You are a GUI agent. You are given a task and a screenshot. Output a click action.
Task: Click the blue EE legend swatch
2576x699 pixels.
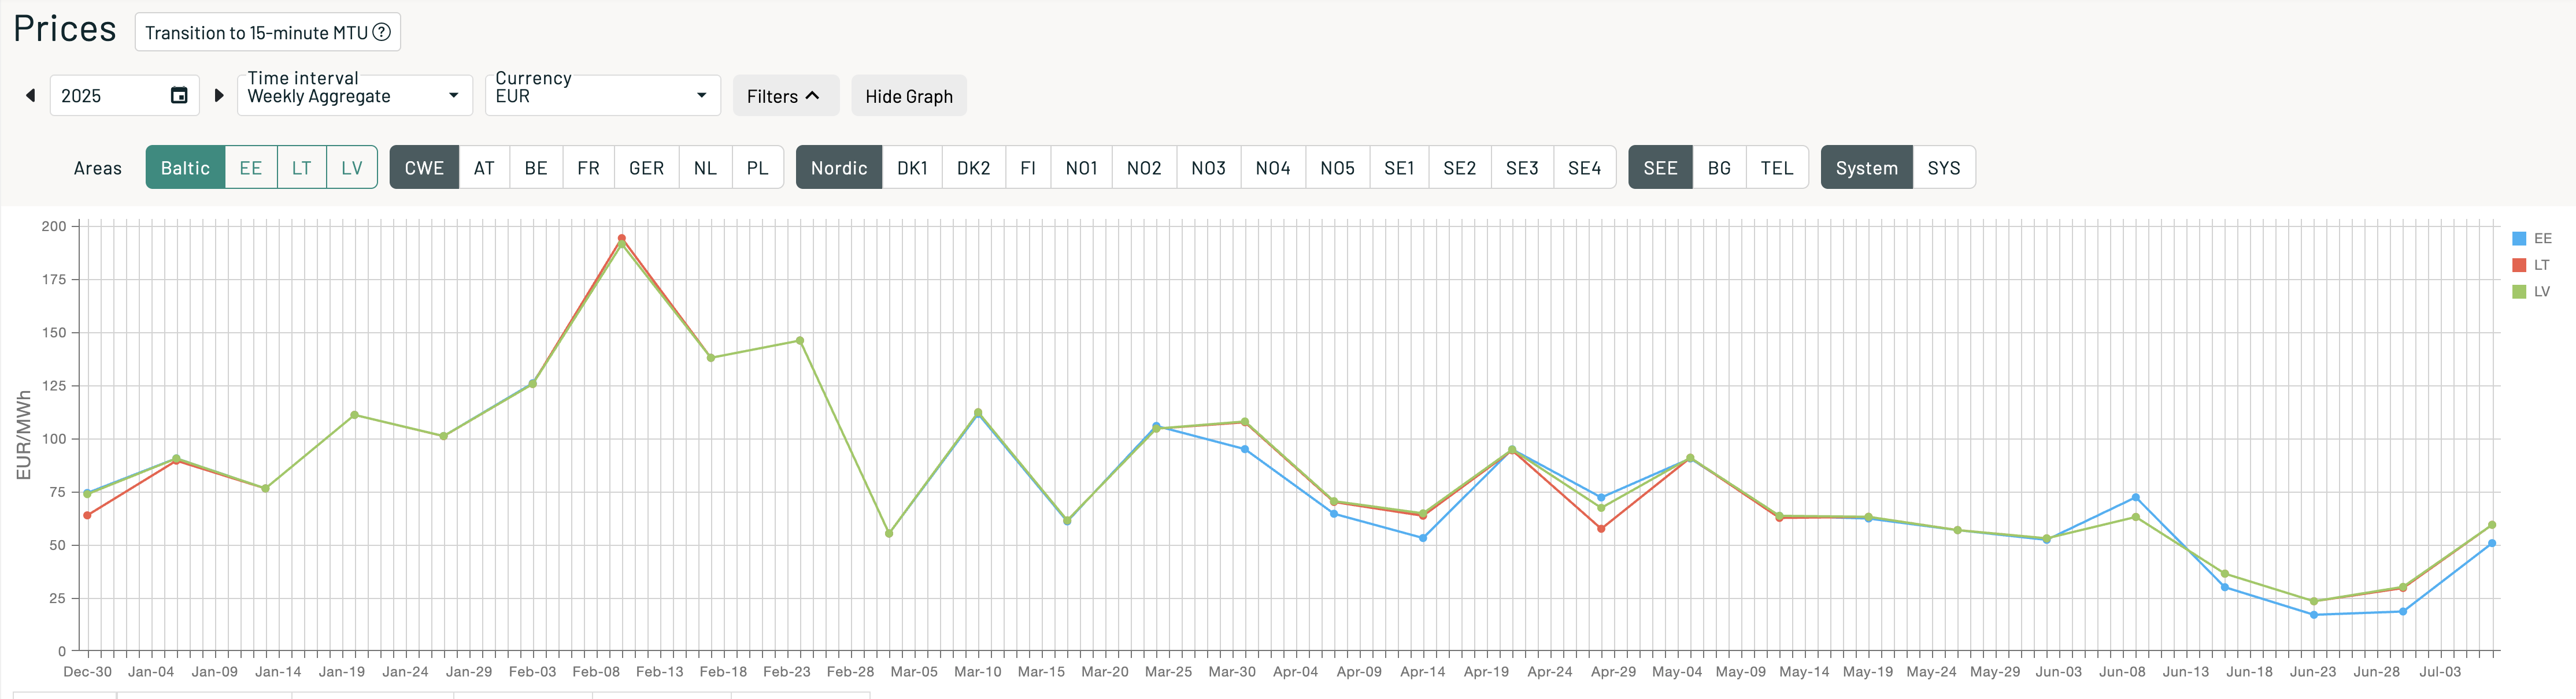coord(2518,239)
